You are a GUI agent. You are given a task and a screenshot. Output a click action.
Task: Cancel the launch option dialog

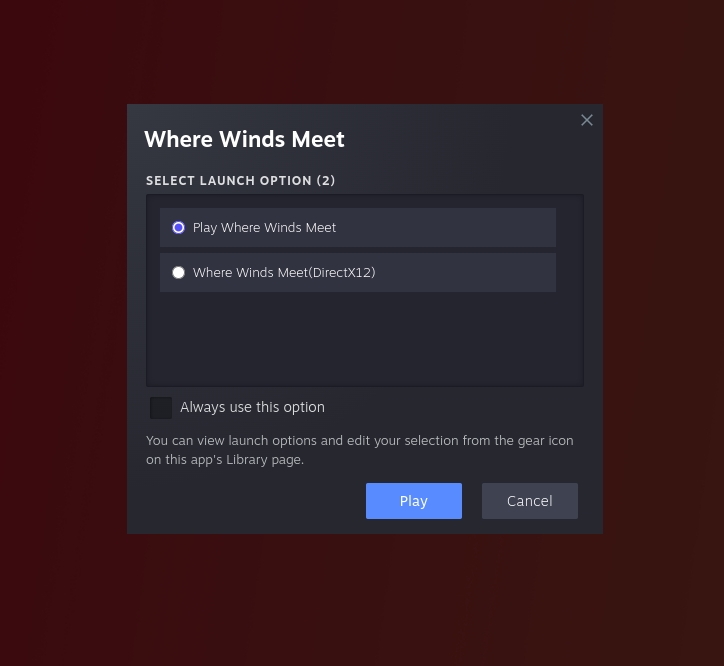[x=530, y=501]
